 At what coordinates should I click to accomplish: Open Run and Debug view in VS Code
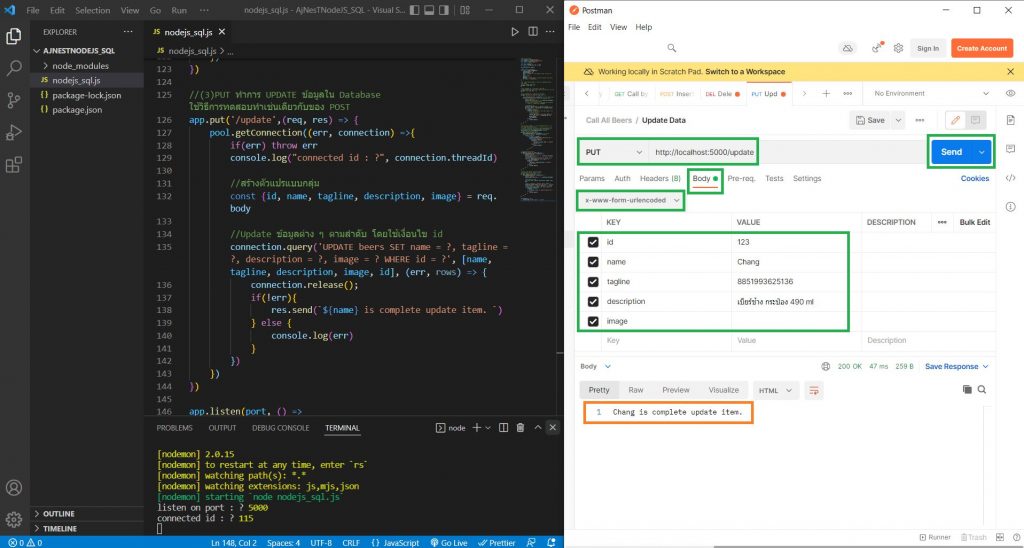[14, 133]
